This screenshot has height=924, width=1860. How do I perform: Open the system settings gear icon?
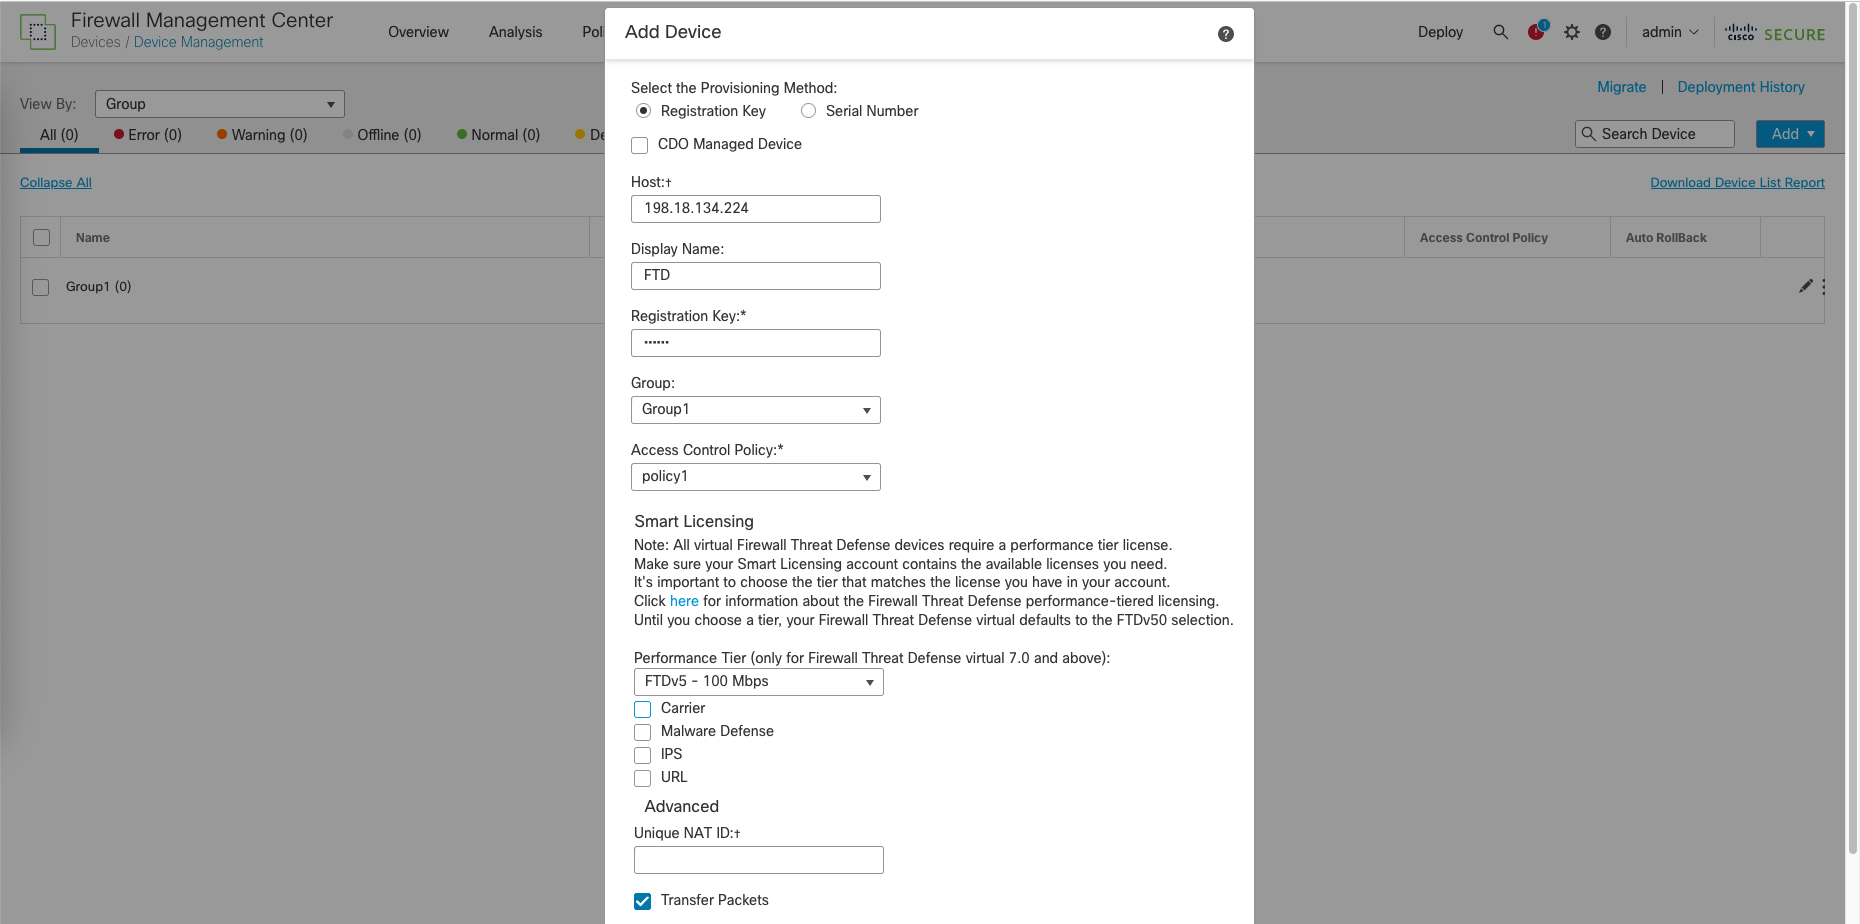(1572, 32)
